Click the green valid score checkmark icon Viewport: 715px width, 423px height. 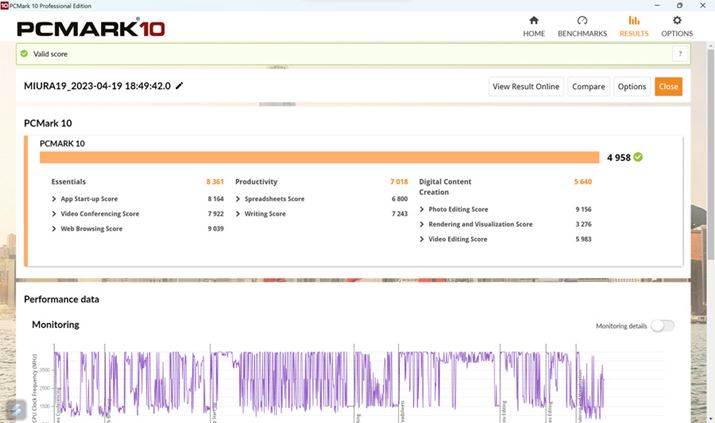tap(25, 54)
